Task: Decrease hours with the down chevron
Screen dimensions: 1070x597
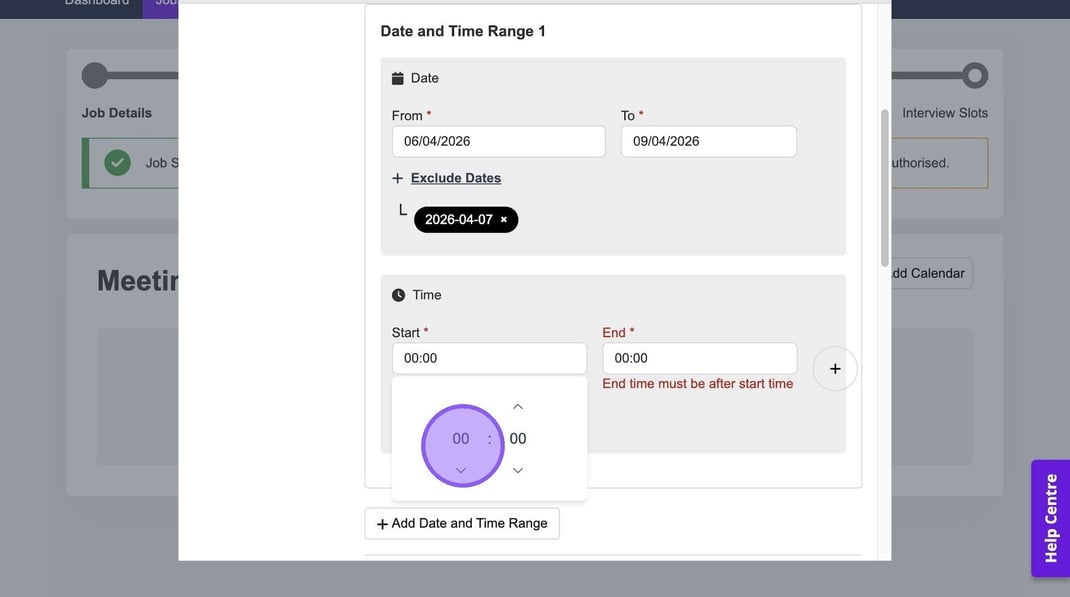Action: (460, 470)
